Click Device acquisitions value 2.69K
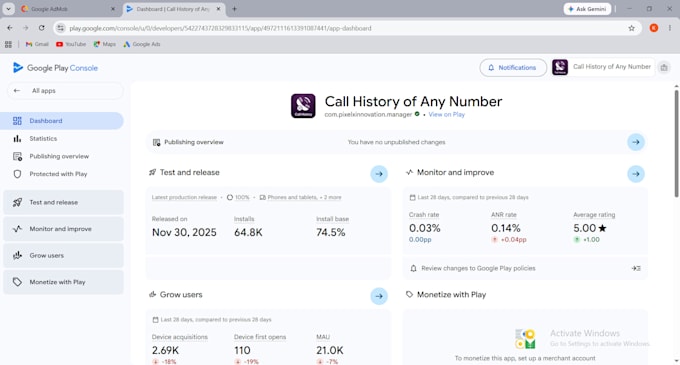 pos(165,350)
